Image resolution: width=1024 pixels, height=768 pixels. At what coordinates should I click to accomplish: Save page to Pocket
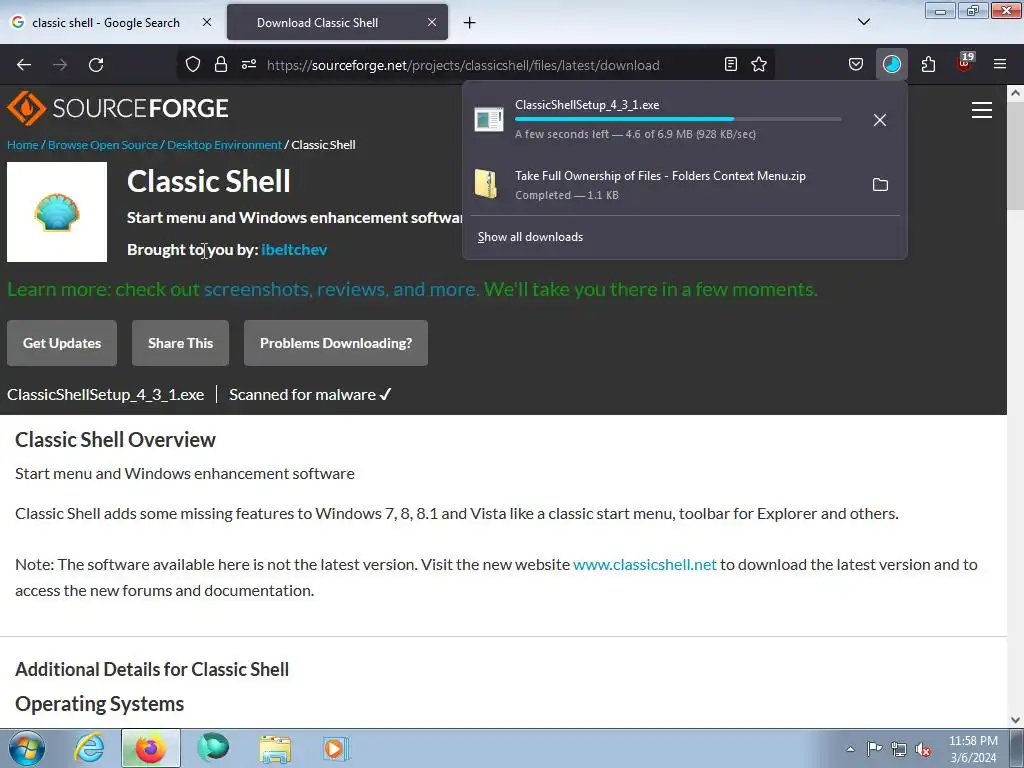(x=856, y=65)
